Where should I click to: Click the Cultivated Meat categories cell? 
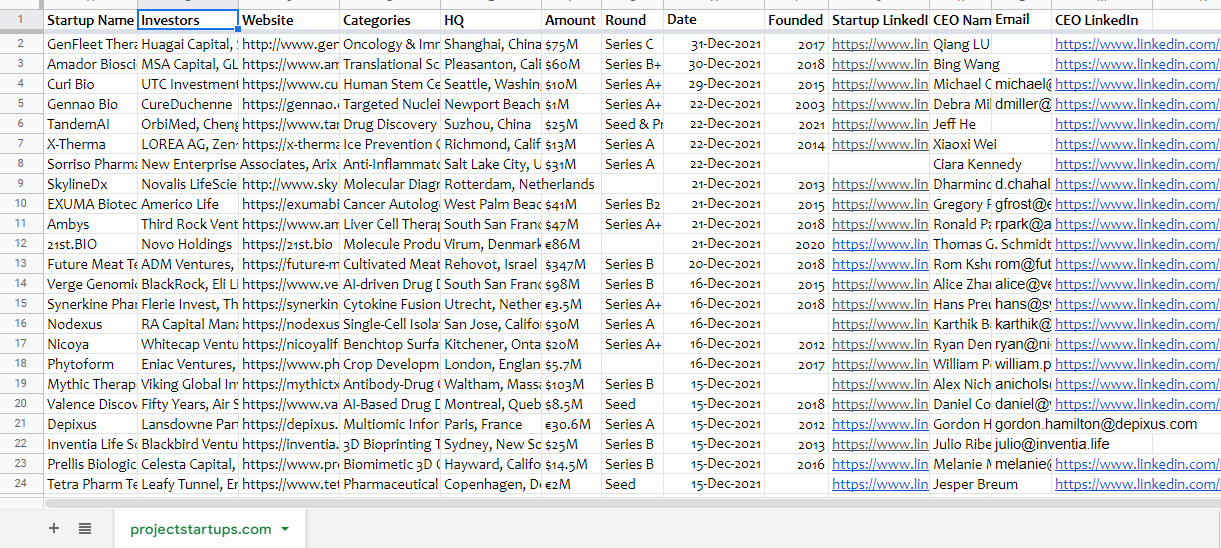click(390, 264)
